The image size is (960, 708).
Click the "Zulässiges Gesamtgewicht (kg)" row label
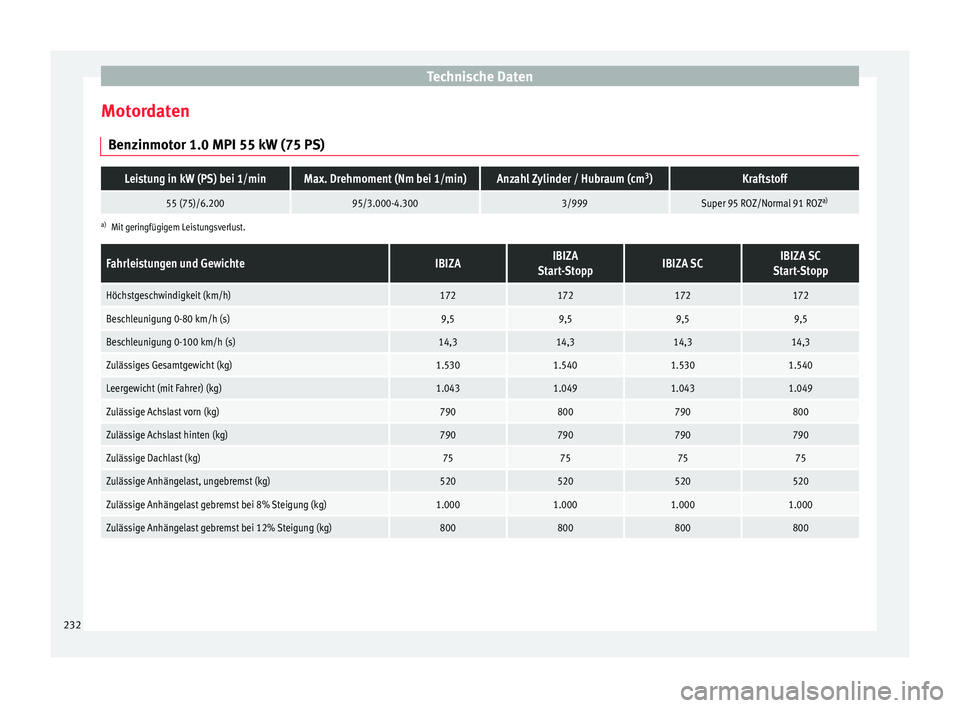[x=169, y=366]
